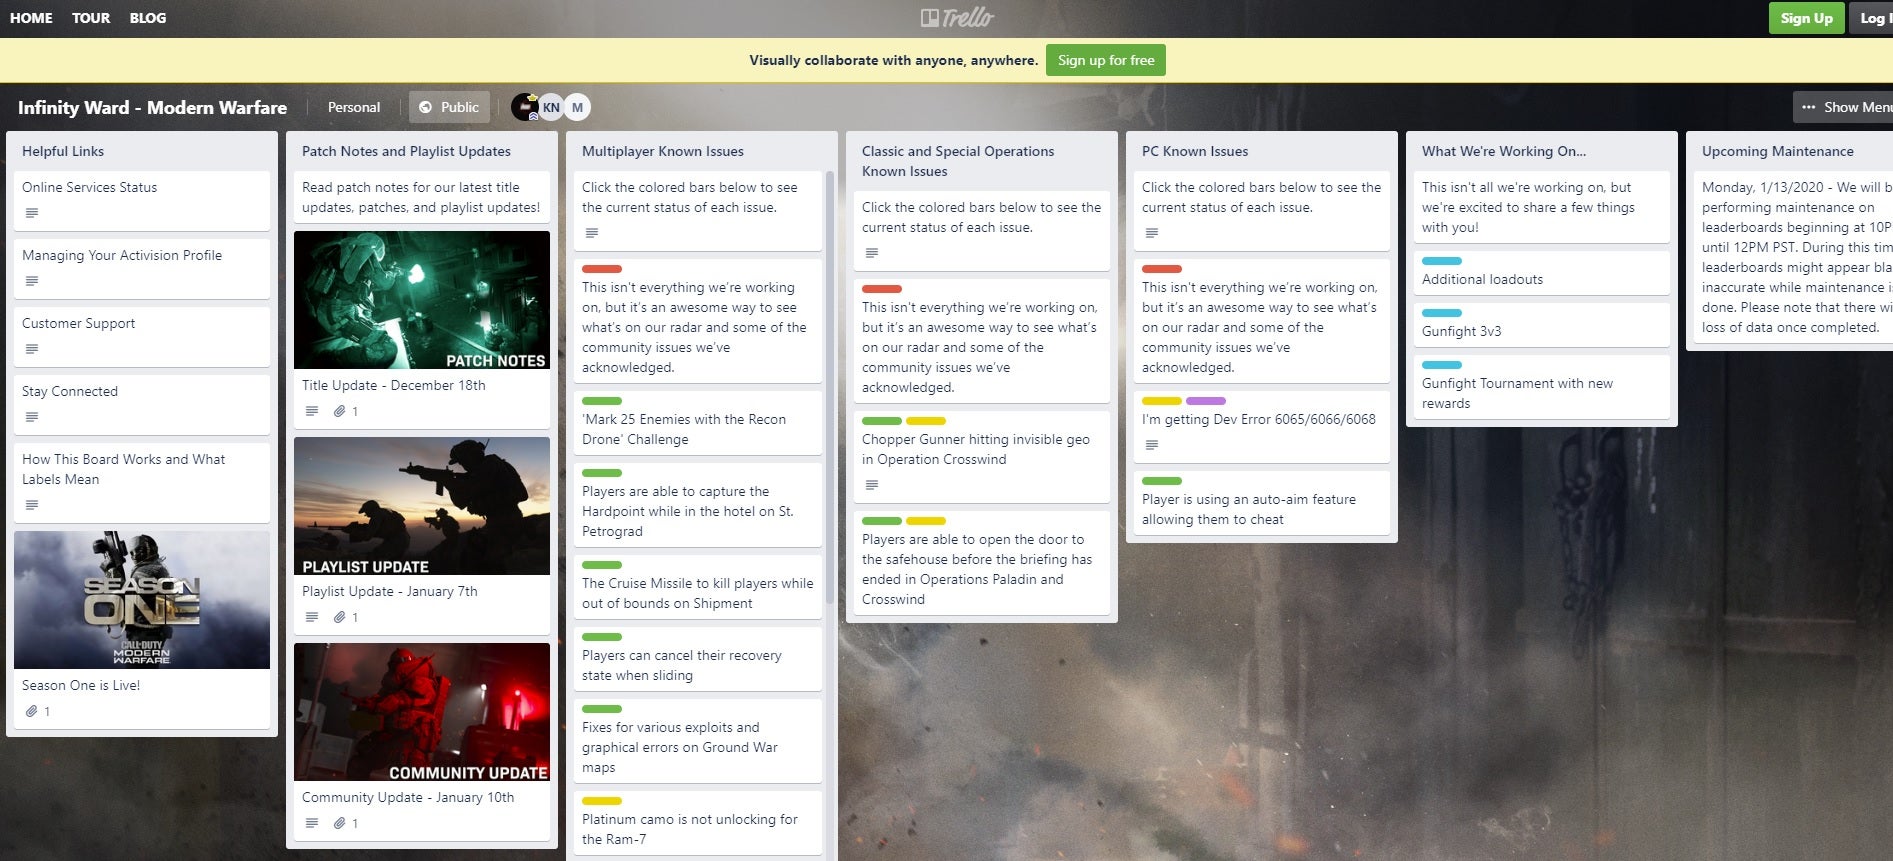Viewport: 1893px width, 861px height.
Task: Click the What We're Working On list header
Action: pos(1504,151)
